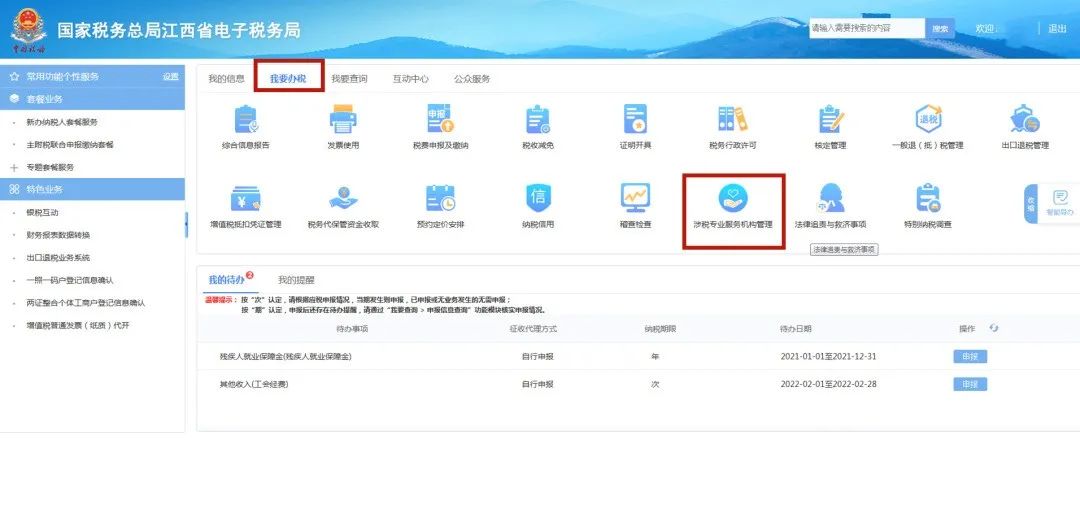Click date 2021-01-01至2021-12-31 cell
The image size is (1080, 508).
[x=829, y=357]
